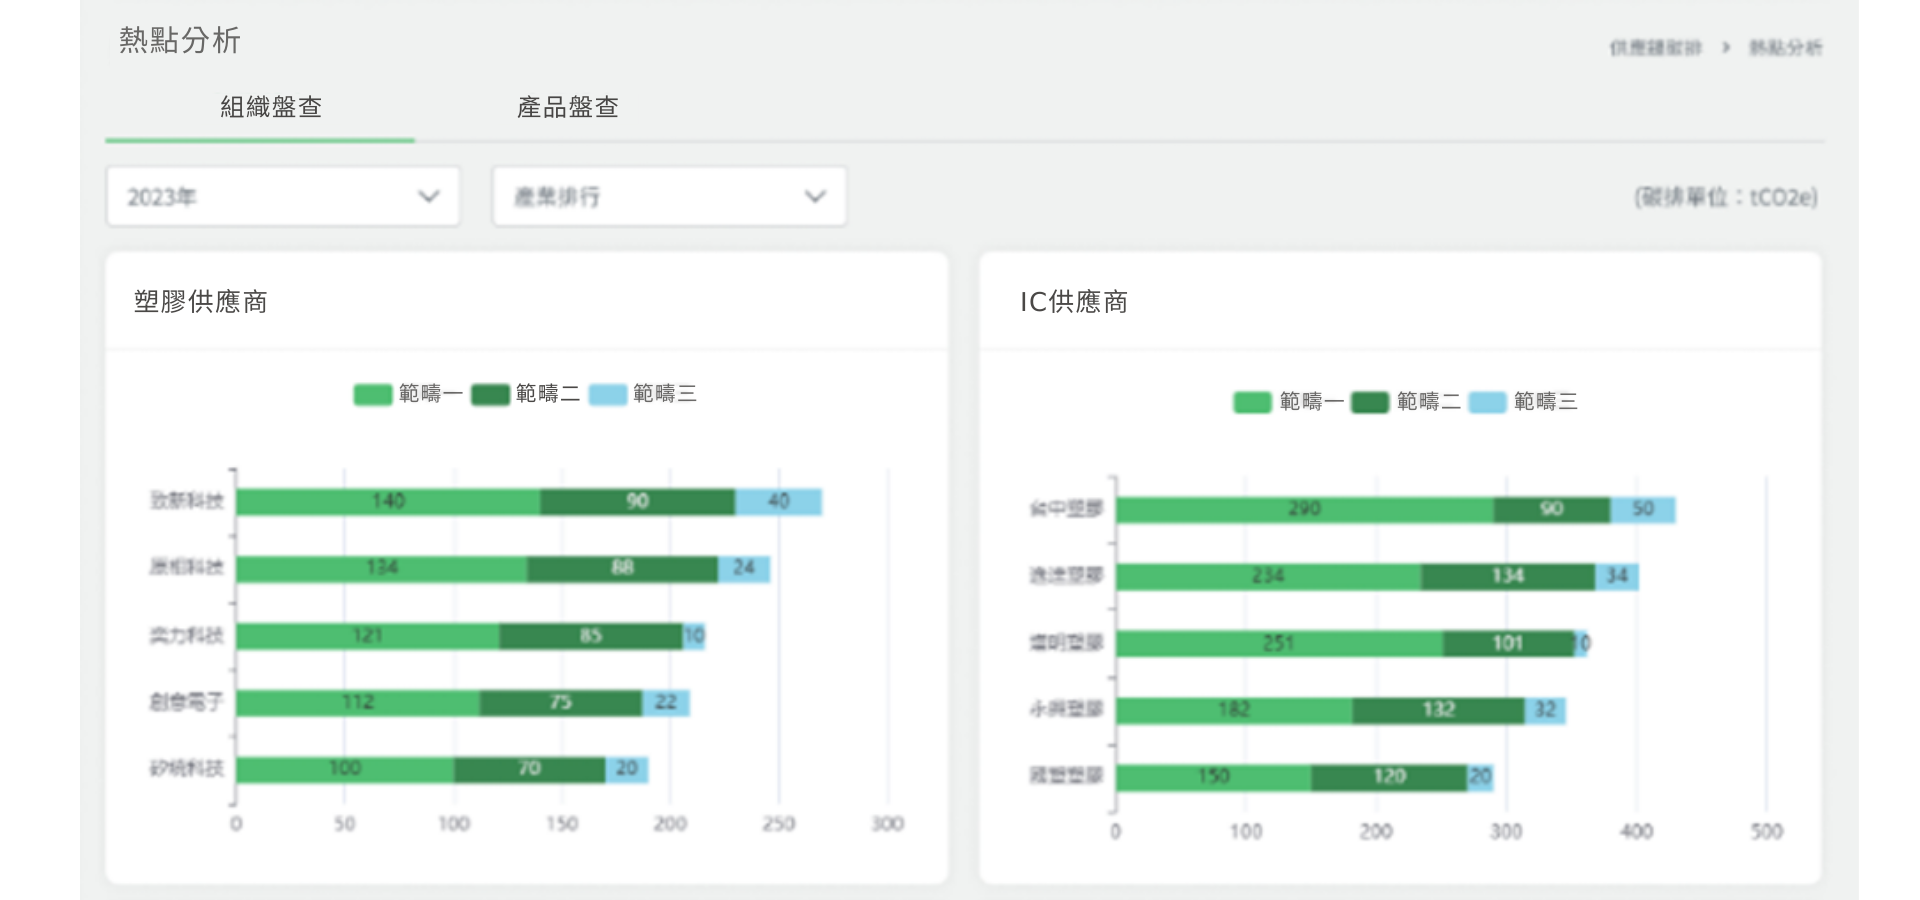Screen dimensions: 1920x900
Task: Toggle 範疇一 legend in 塑膠供應商 chart
Action: (408, 394)
